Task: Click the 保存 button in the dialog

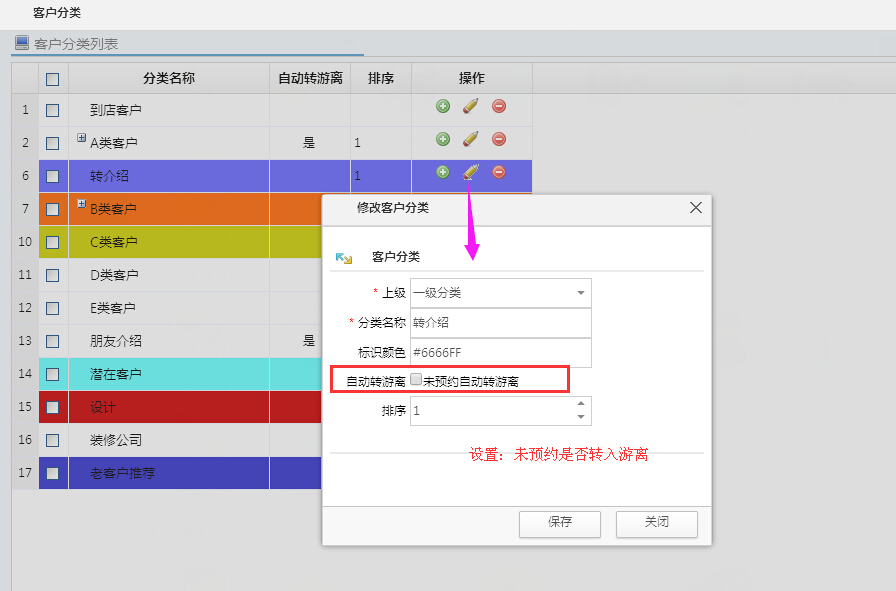Action: pyautogui.click(x=559, y=524)
